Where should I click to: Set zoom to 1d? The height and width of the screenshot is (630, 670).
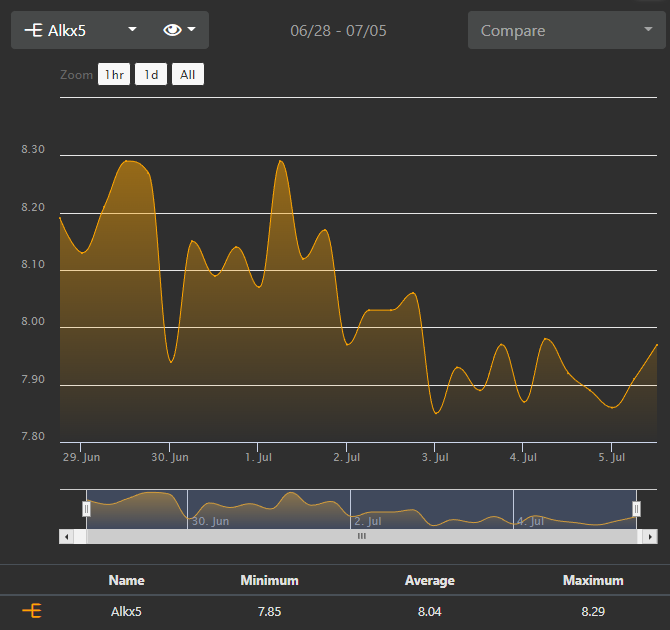151,74
